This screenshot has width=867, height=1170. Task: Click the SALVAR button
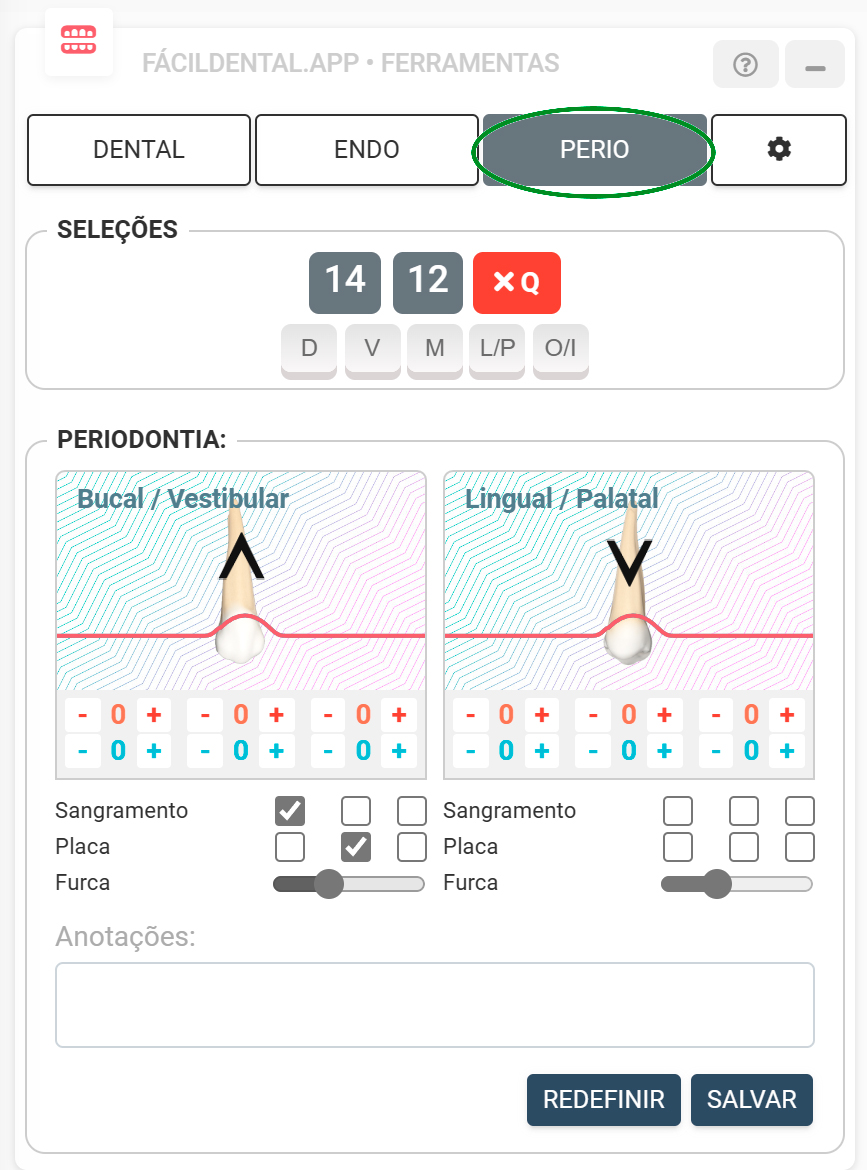[751, 1099]
